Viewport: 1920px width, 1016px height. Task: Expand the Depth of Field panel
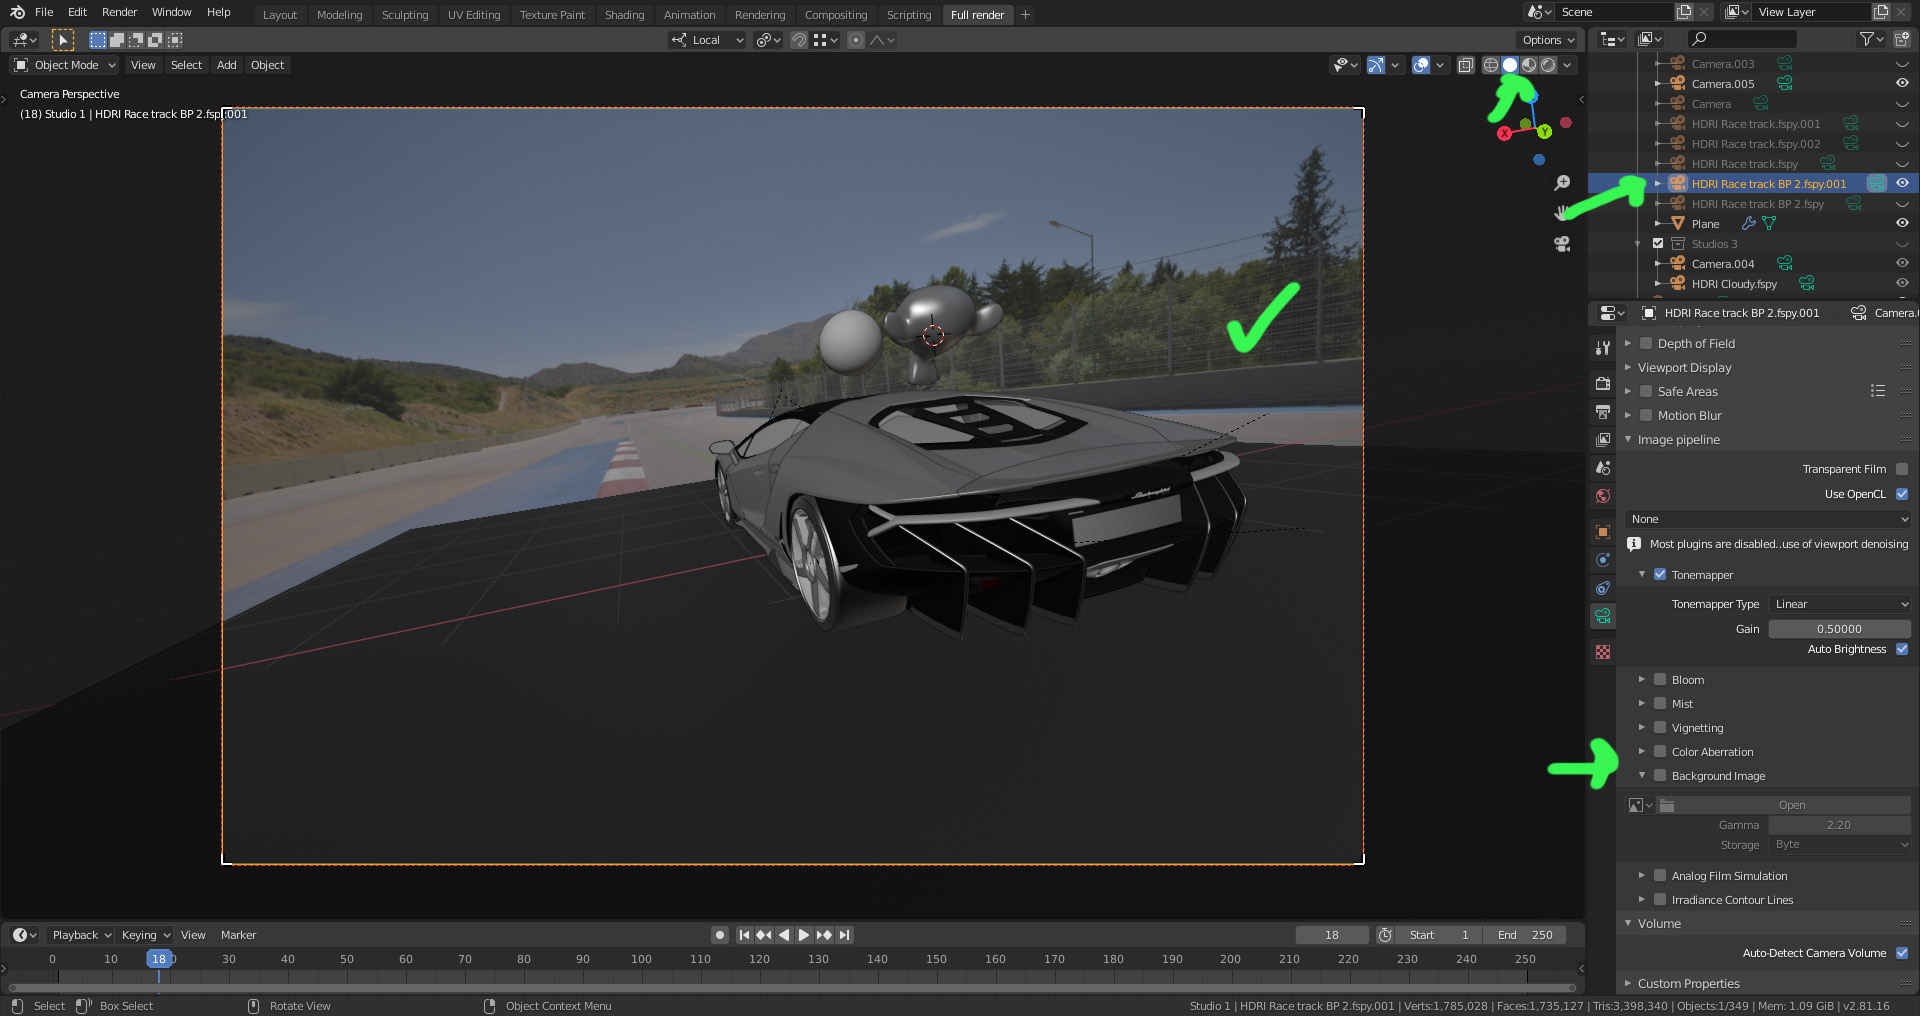(1696, 344)
